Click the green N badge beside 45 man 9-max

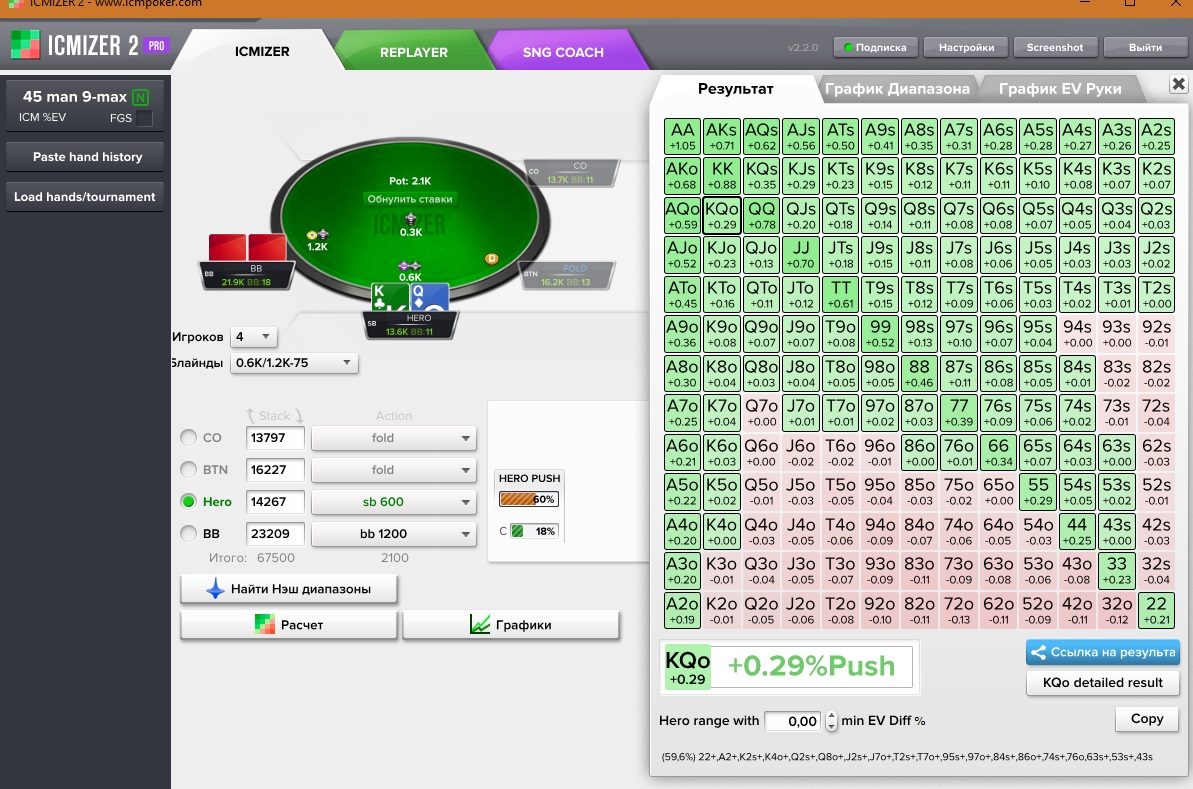(x=141, y=97)
